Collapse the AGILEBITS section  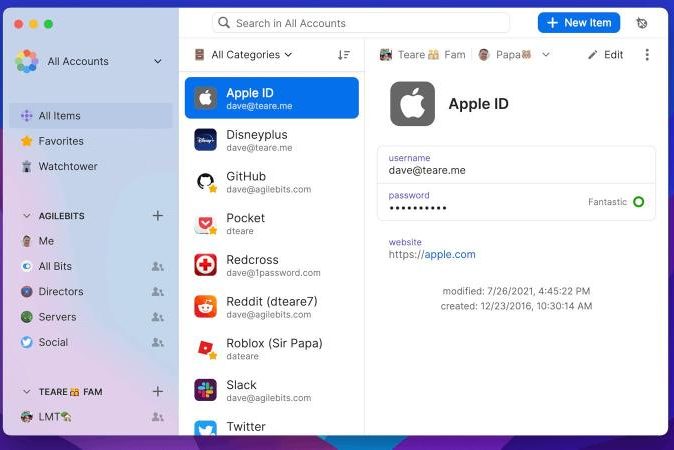pyautogui.click(x=27, y=216)
